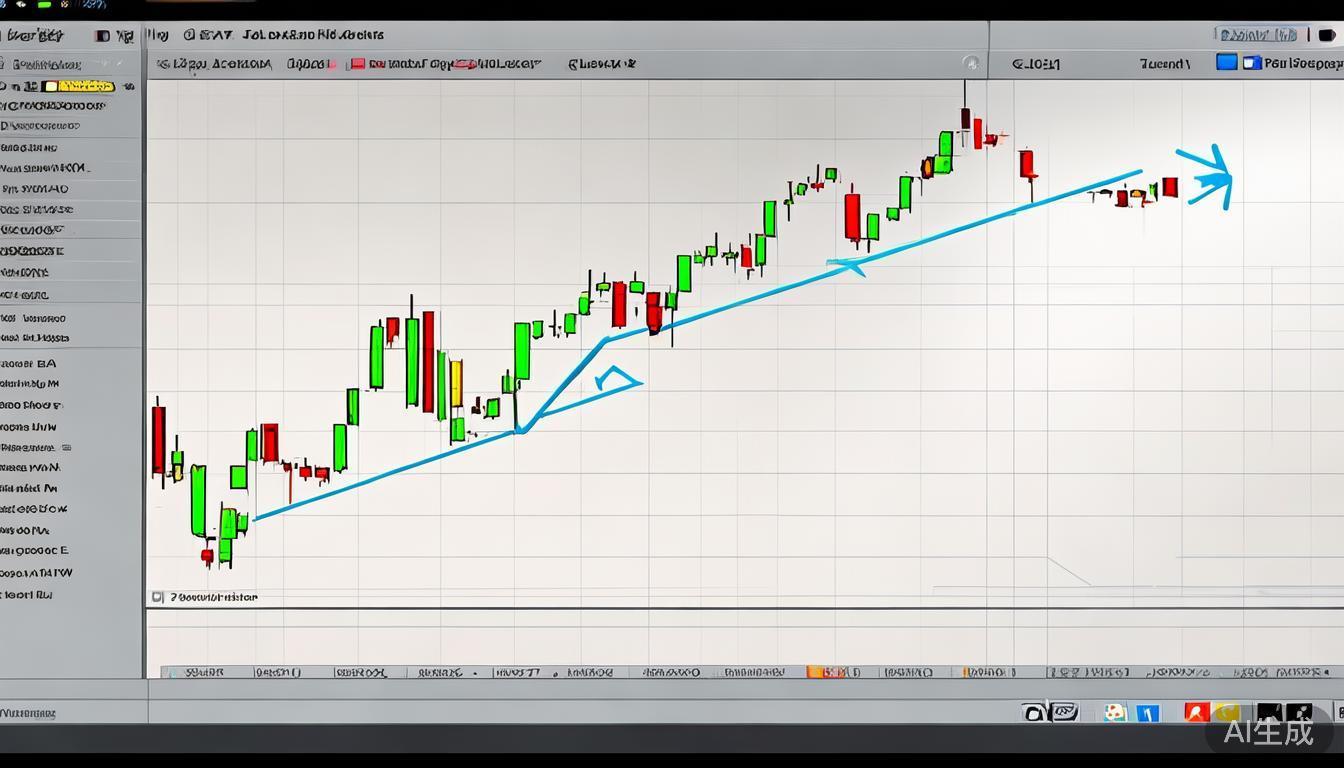Open the boxed field at top right
The height and width of the screenshot is (768, 1344).
1257,35
